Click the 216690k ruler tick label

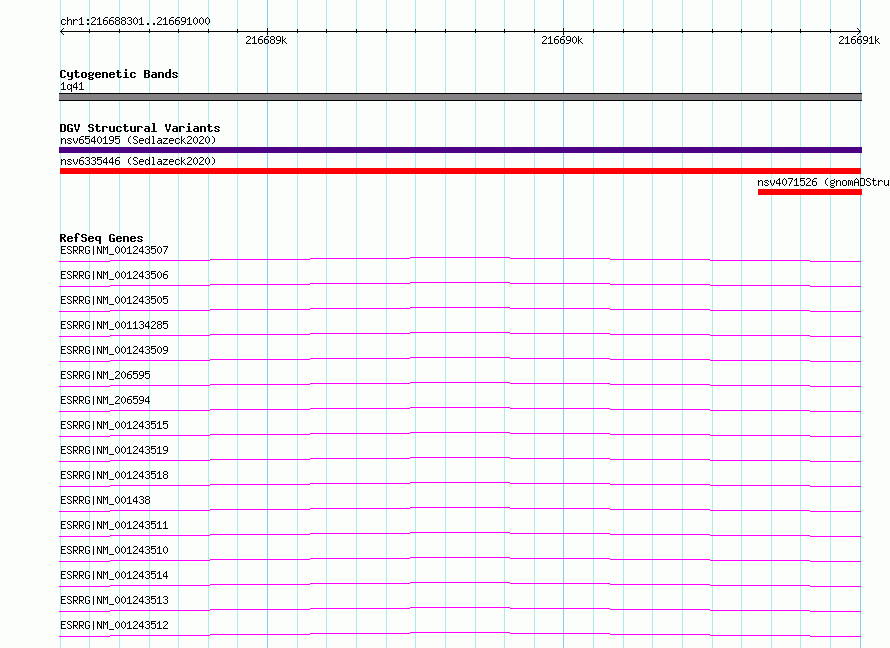(x=562, y=40)
